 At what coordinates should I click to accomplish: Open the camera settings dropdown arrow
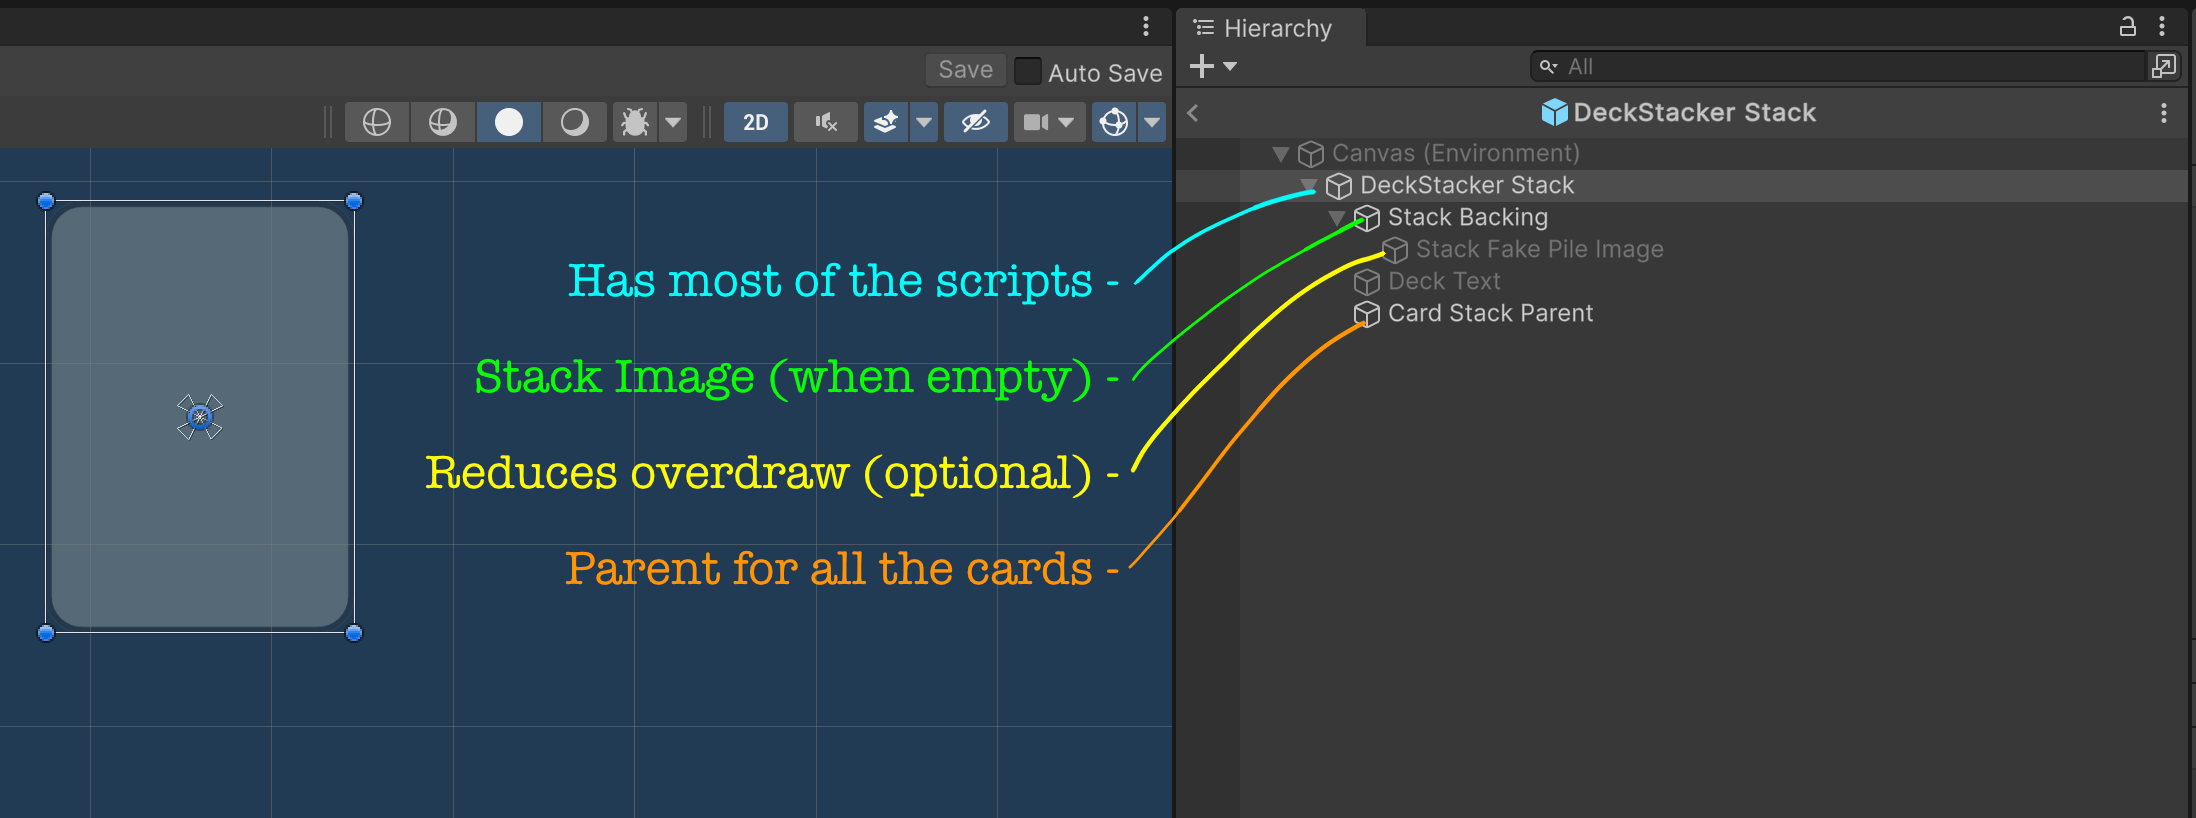1067,122
